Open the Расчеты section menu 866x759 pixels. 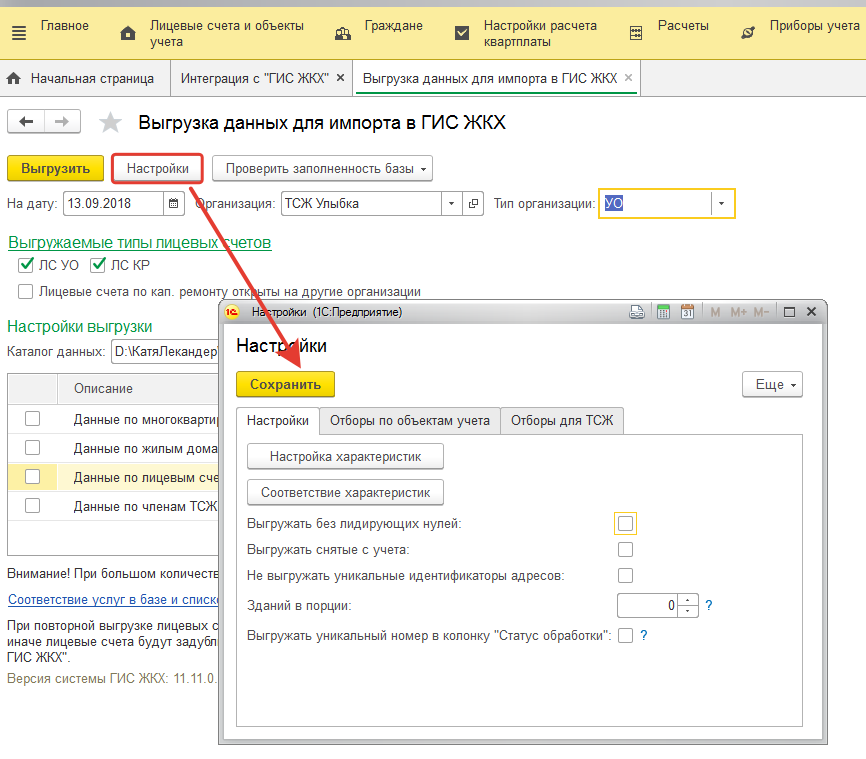pos(683,25)
